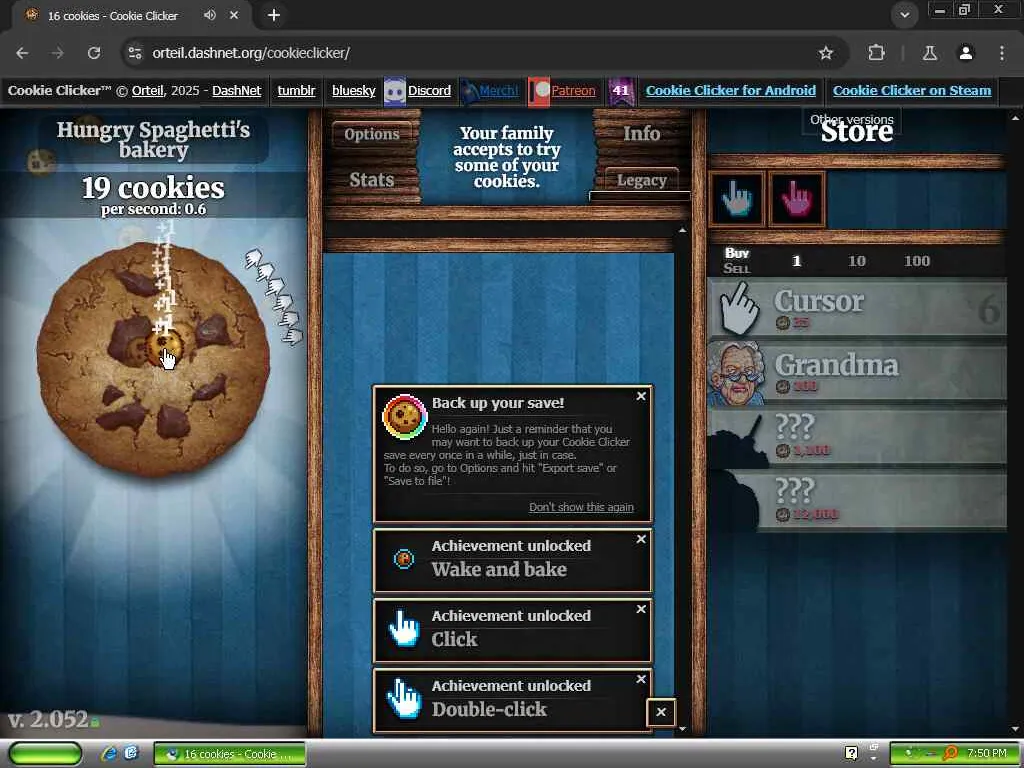Select the locked 1,100 cookie building
This screenshot has width=1024, height=768.
[x=857, y=436]
